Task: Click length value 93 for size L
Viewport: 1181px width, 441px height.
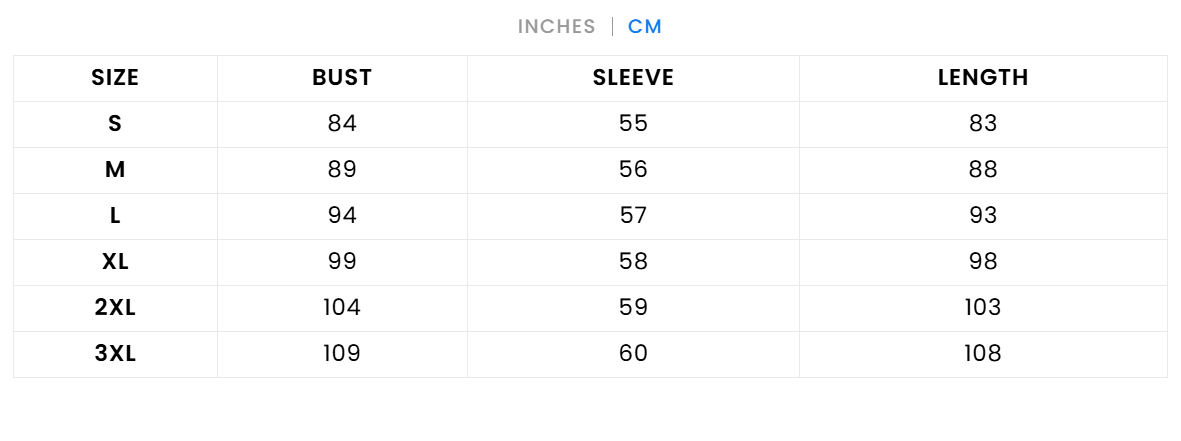Action: point(983,216)
